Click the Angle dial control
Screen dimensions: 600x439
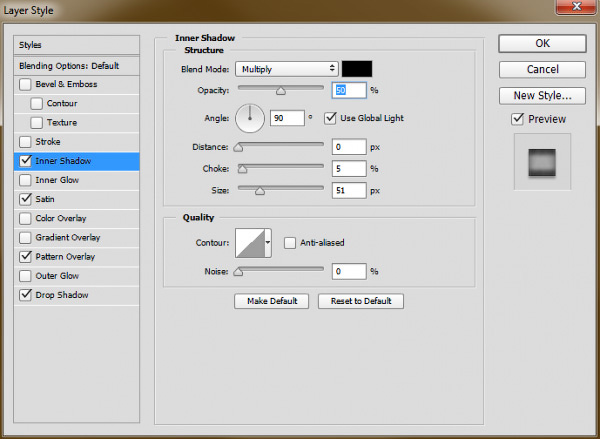click(x=250, y=118)
